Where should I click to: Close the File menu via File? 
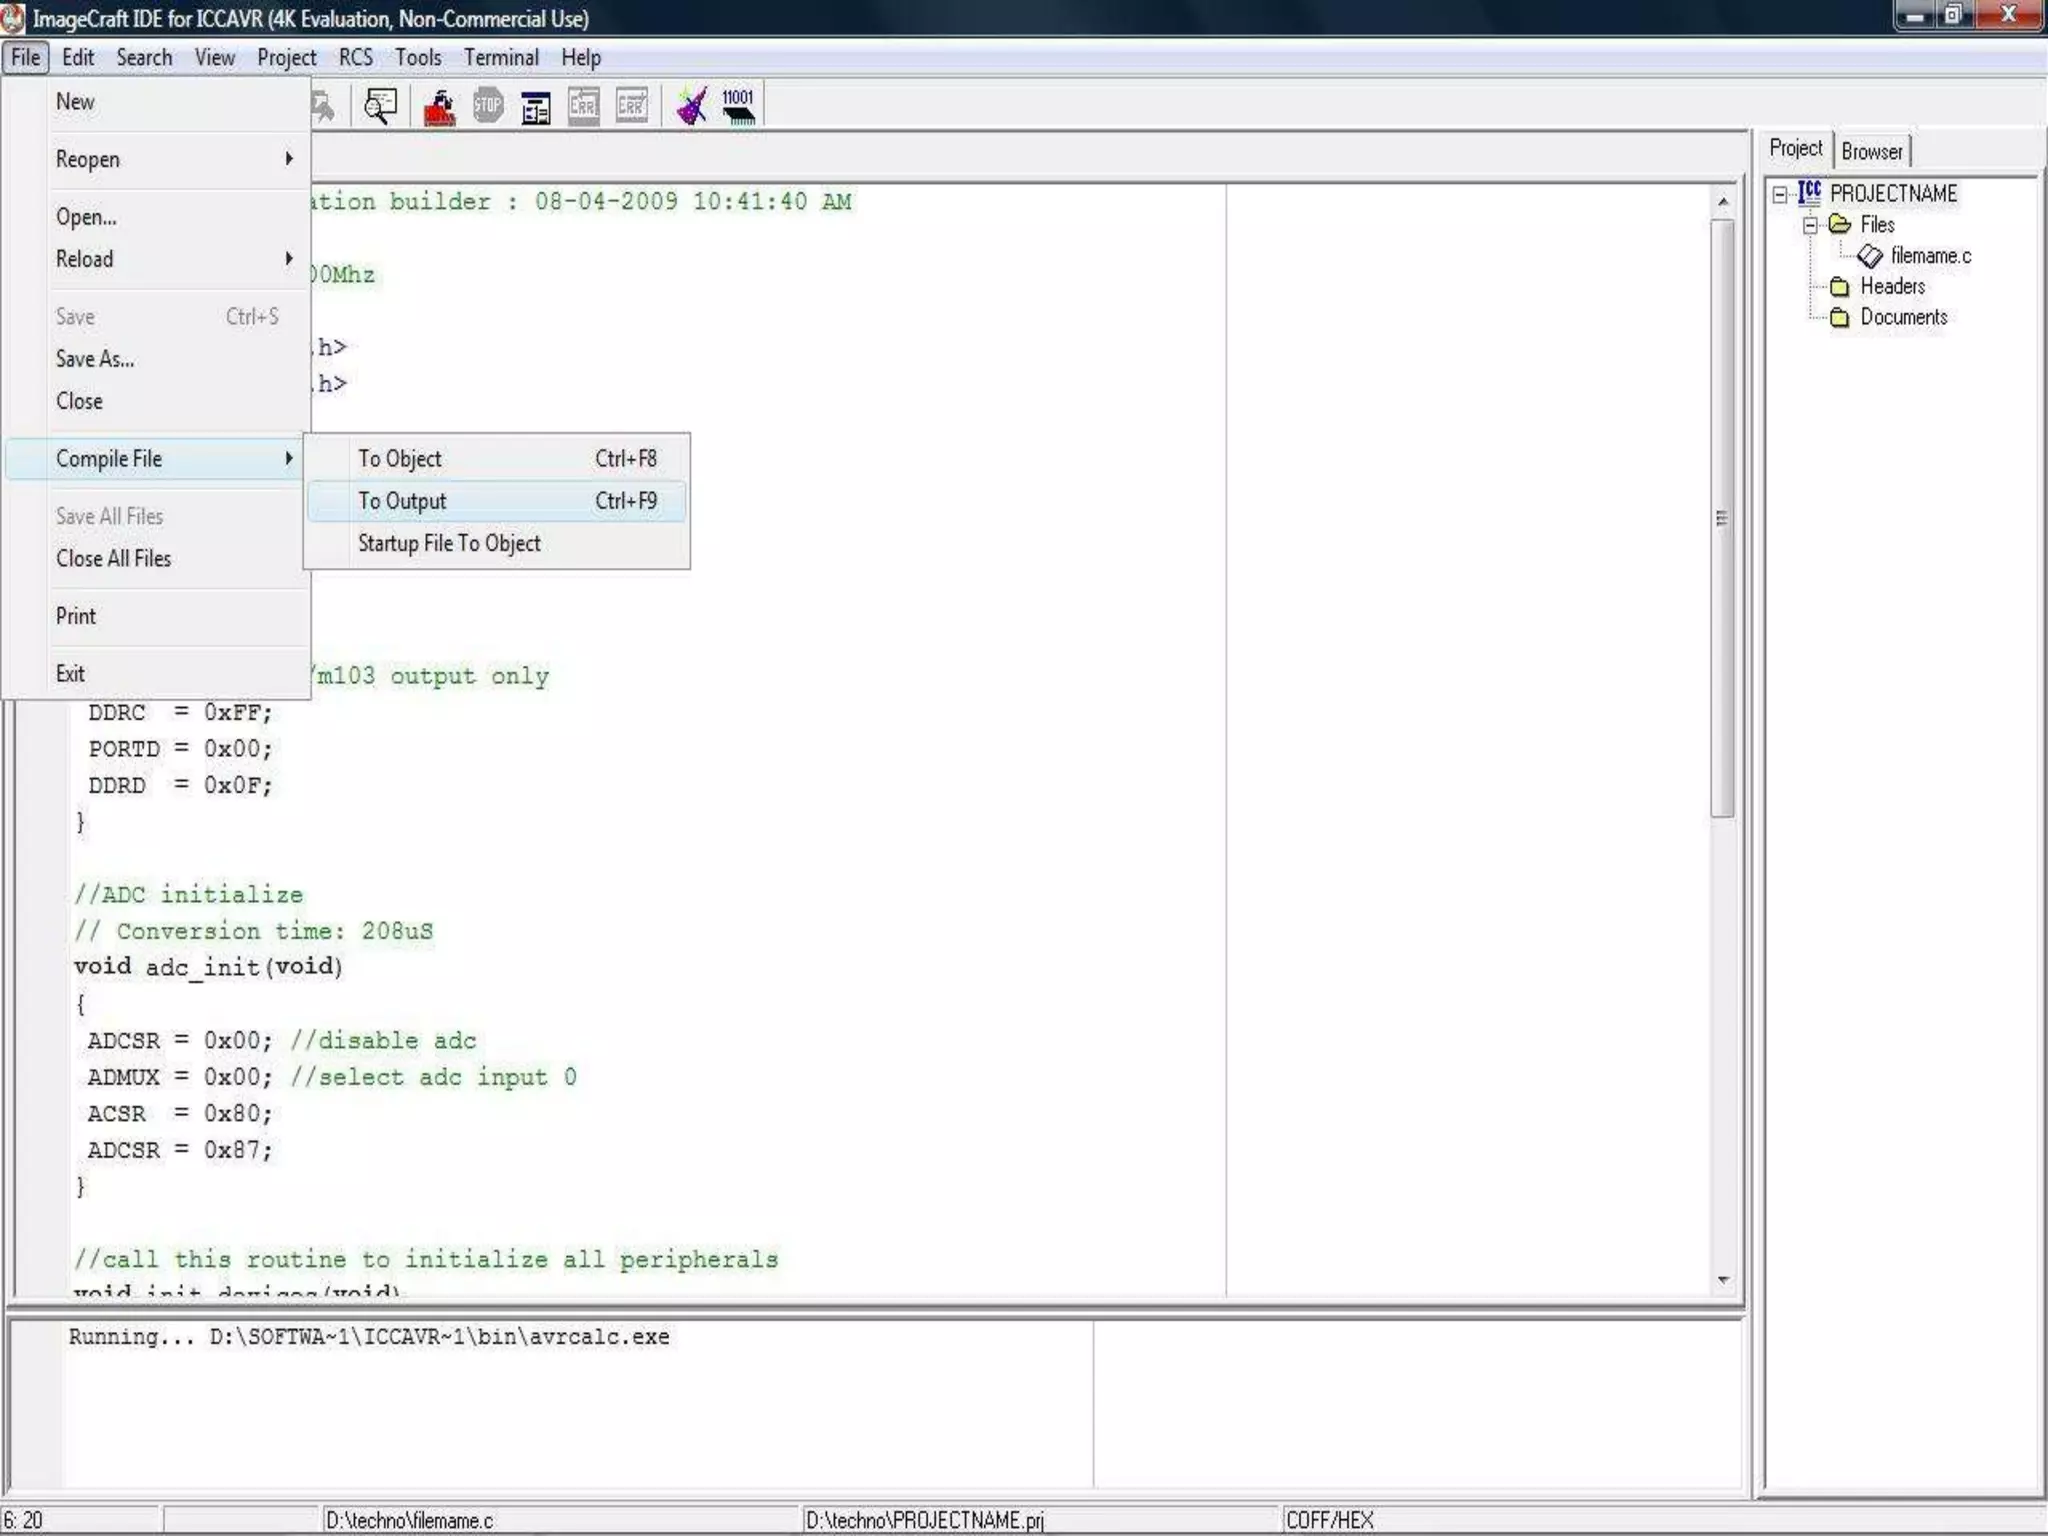[x=26, y=57]
